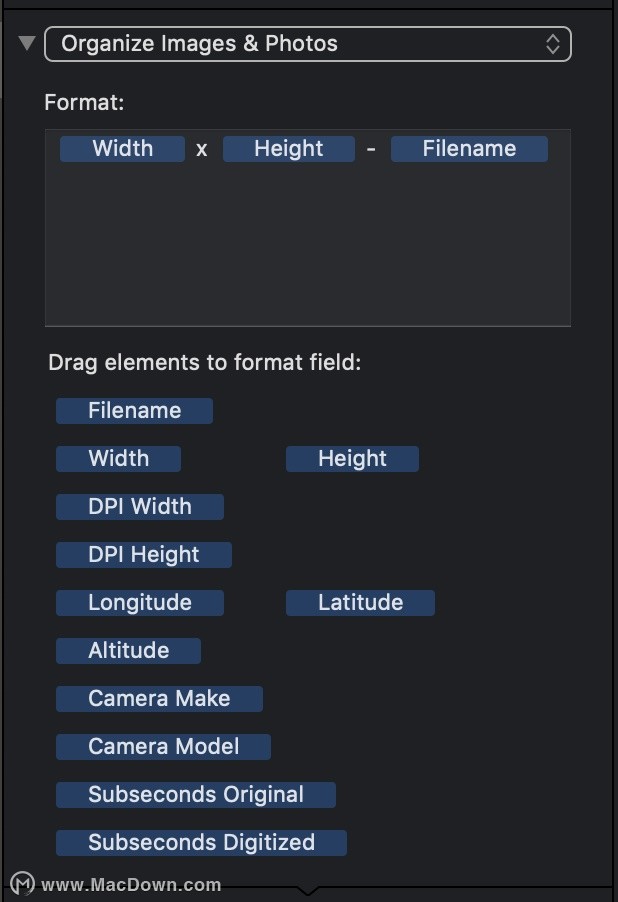Click the Width element in elements list
Screen dimensions: 618x902
point(118,459)
